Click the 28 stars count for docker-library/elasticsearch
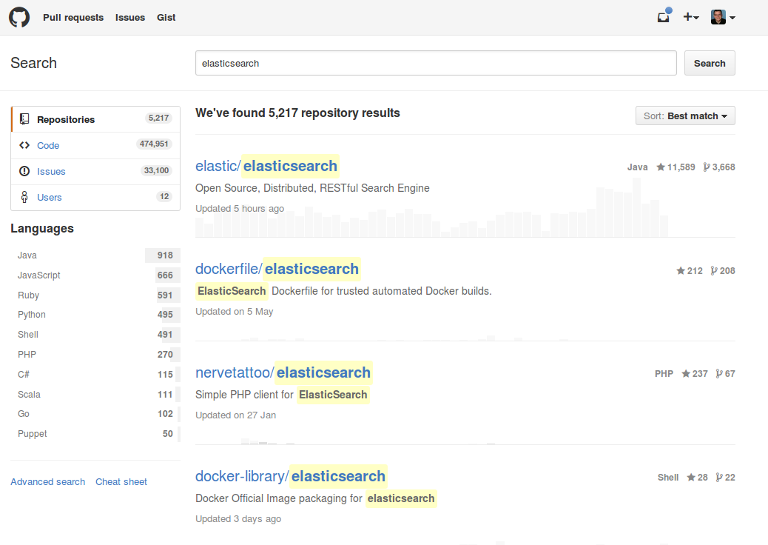The width and height of the screenshot is (768, 545). (x=697, y=477)
